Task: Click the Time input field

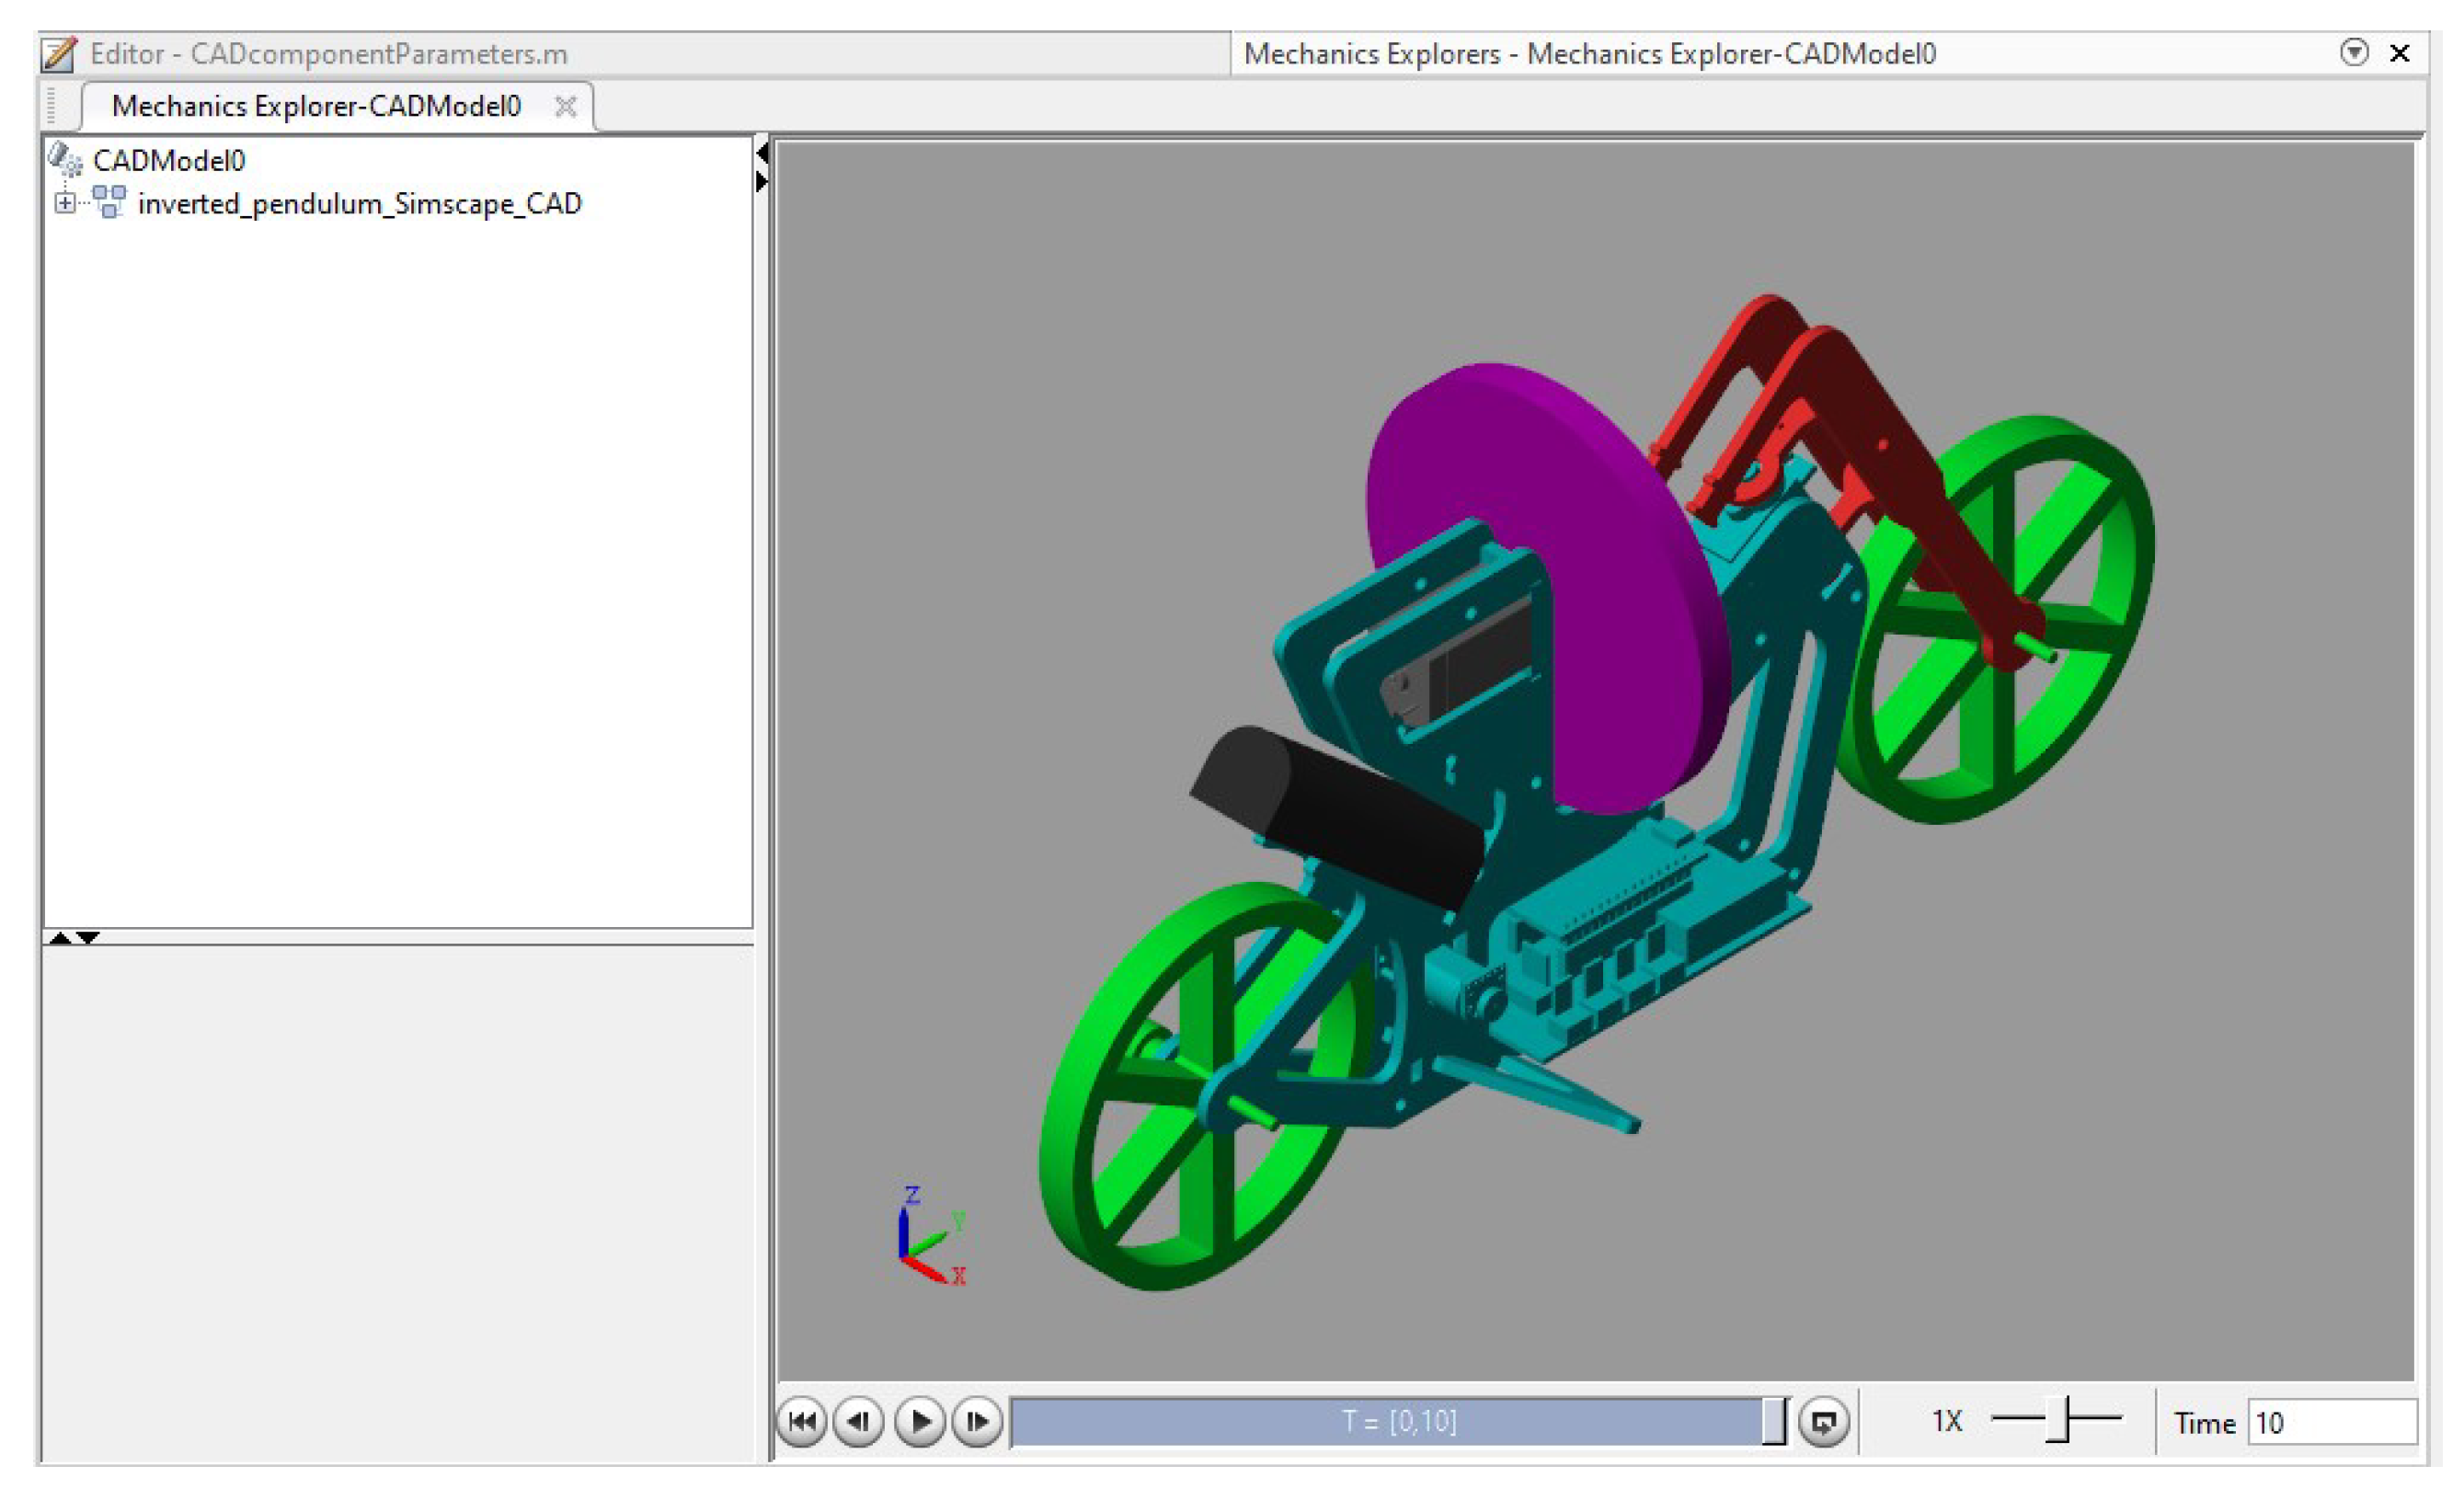Action: tap(2330, 1422)
